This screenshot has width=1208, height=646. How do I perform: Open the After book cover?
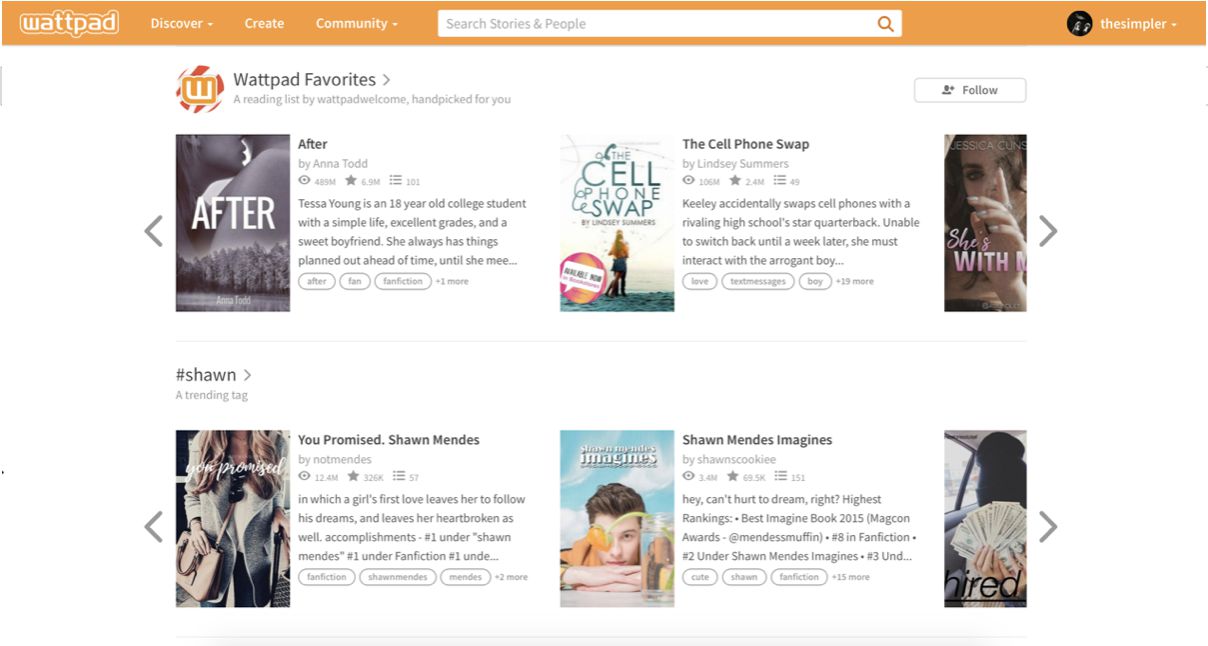click(233, 223)
